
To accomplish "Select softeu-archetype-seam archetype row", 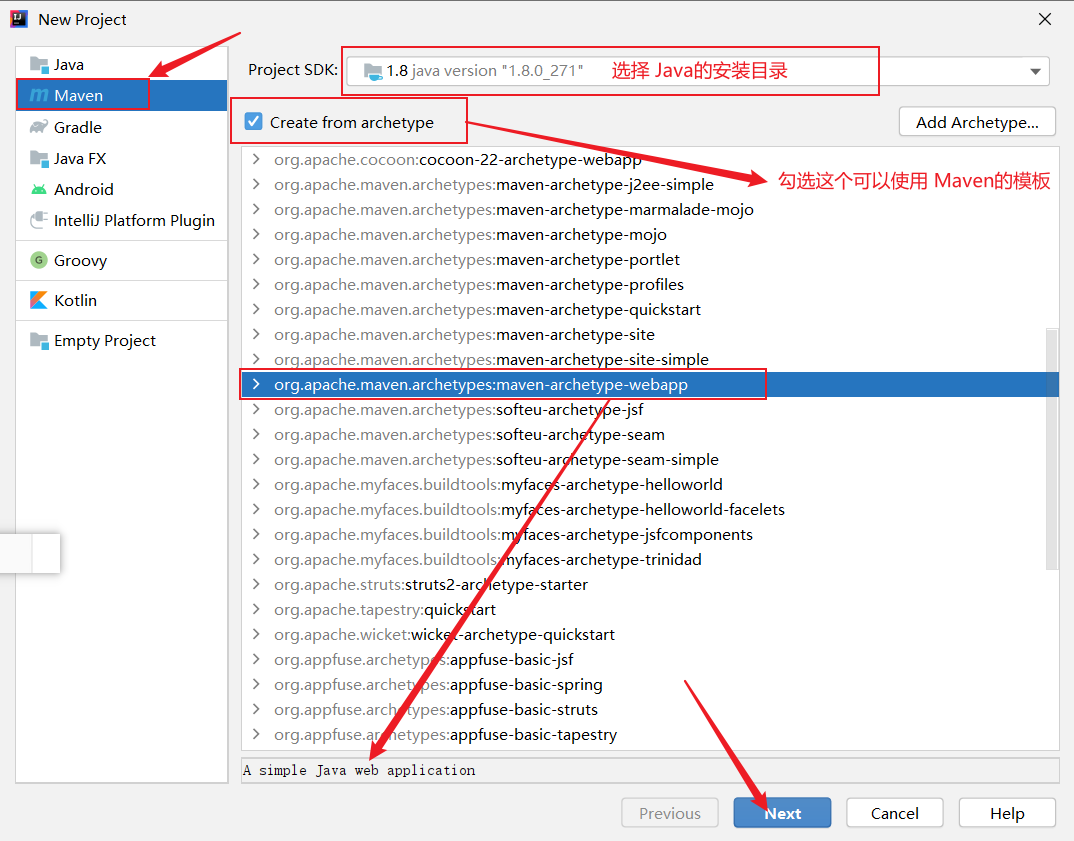I will point(650,434).
